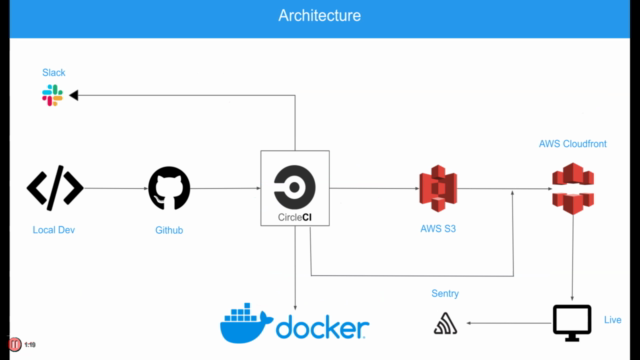Click the "Sentry" label text
This screenshot has height=360, width=640.
[445, 293]
